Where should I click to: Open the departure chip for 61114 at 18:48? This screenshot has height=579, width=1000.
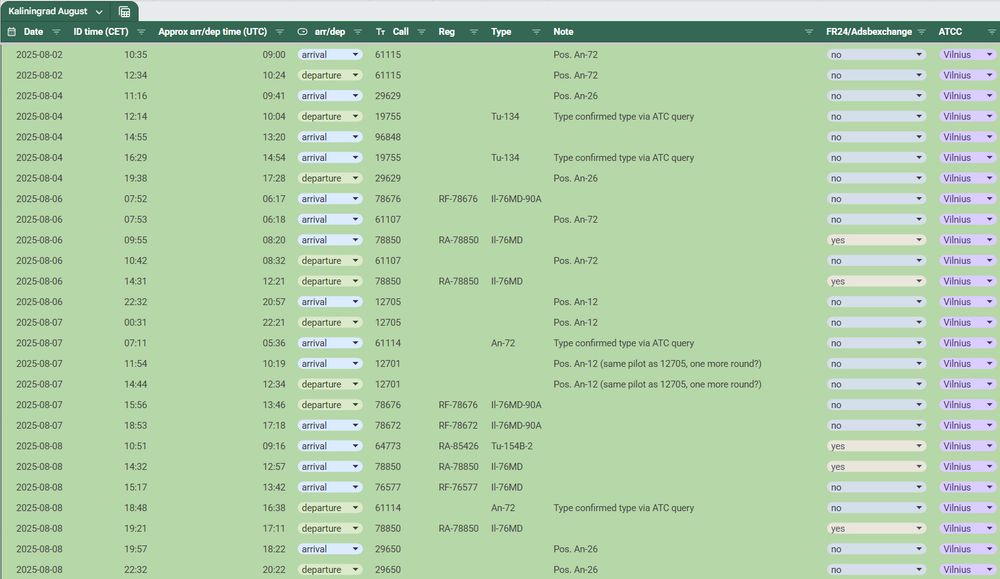[330, 508]
